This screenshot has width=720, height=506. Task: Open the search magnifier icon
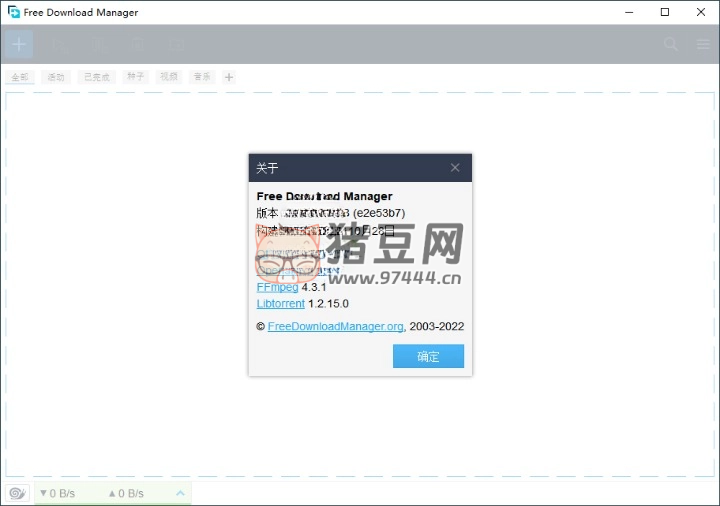[x=671, y=44]
